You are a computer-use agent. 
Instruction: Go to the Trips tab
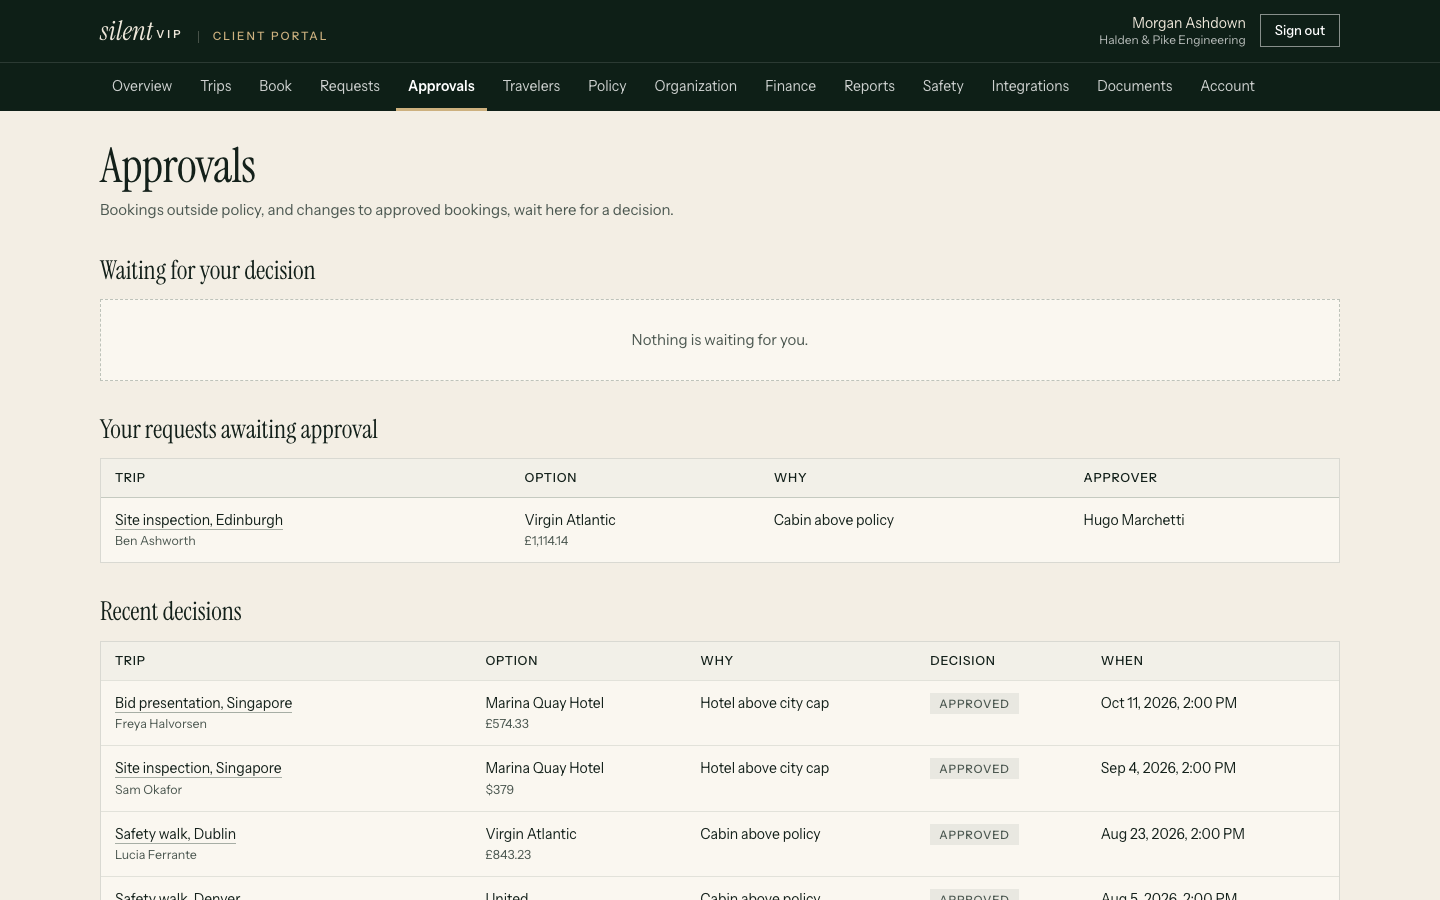point(216,86)
